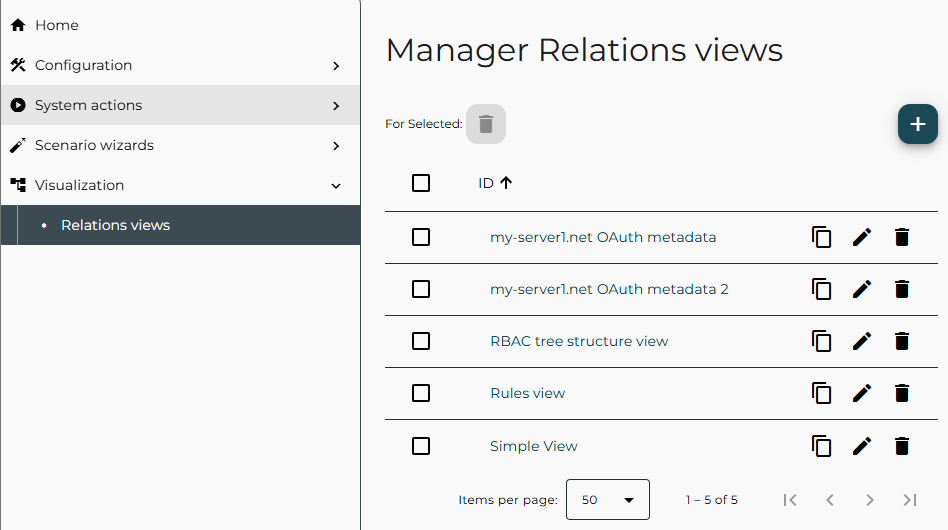Screen dimensions: 948x530
Task: Collapse the Visualization section chevron
Action: (336, 186)
